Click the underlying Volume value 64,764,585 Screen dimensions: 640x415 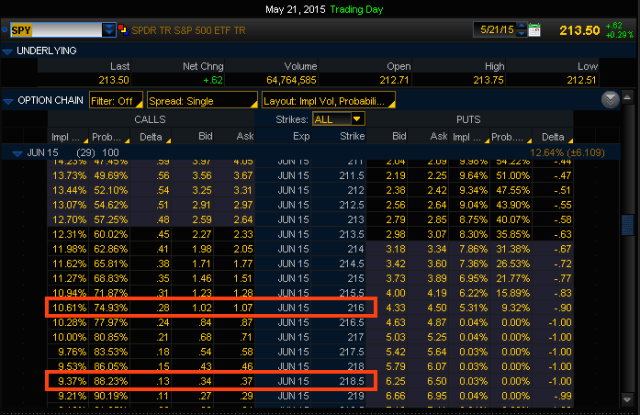click(x=291, y=80)
